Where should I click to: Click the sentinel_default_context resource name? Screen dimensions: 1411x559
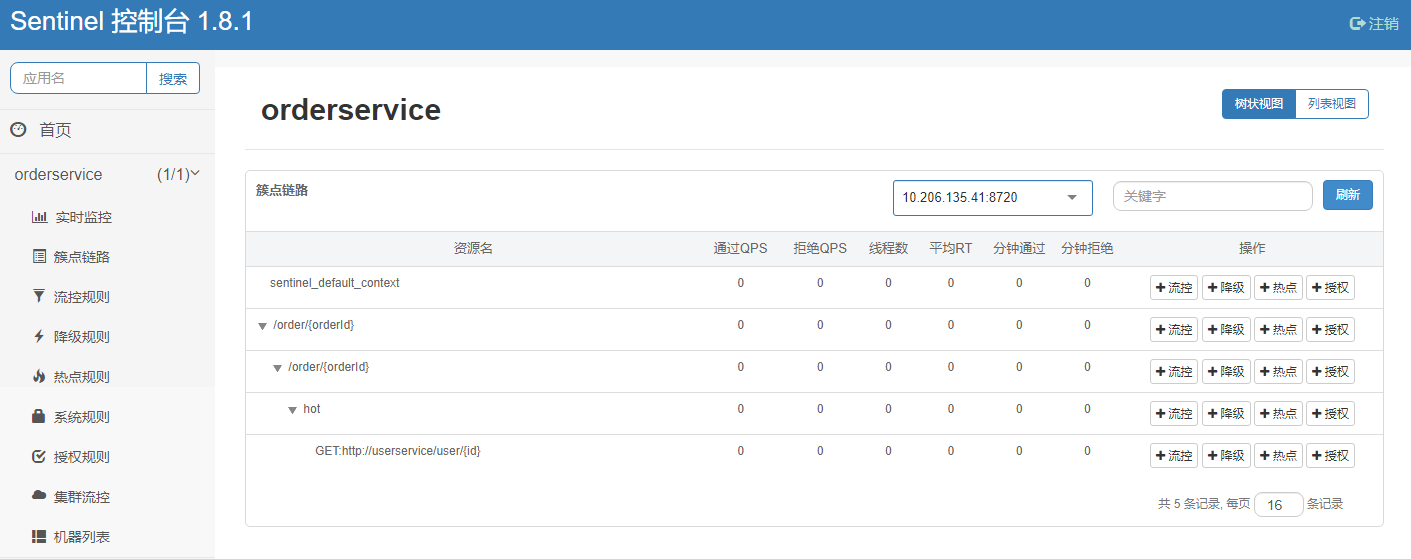[335, 283]
